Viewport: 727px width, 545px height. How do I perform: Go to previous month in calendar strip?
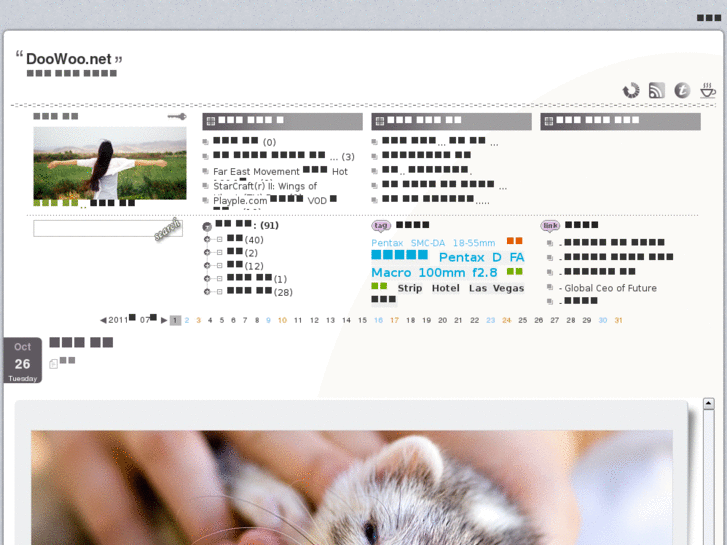pyautogui.click(x=103, y=320)
